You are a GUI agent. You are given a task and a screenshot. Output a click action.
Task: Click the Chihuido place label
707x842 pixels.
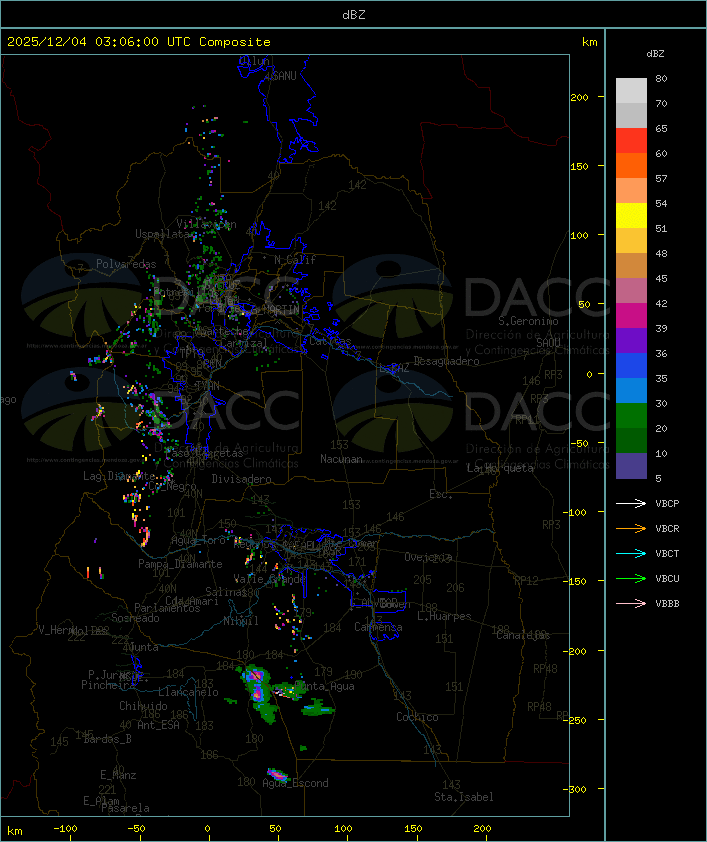click(143, 706)
